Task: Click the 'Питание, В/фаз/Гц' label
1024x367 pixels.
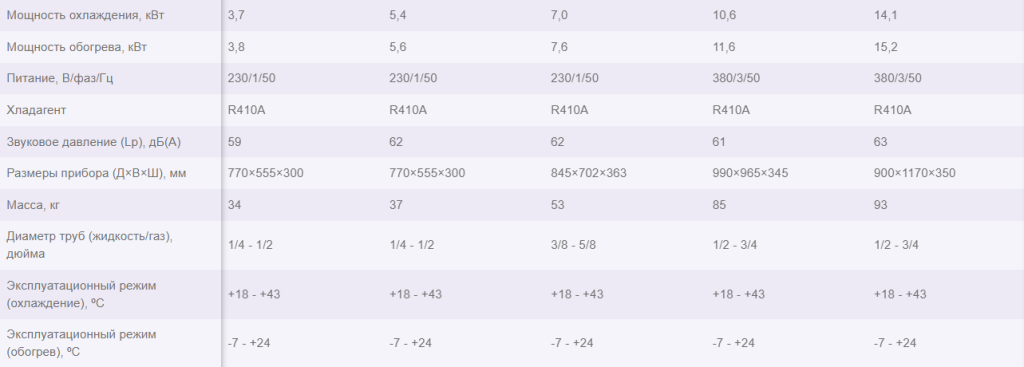Action: coord(65,78)
